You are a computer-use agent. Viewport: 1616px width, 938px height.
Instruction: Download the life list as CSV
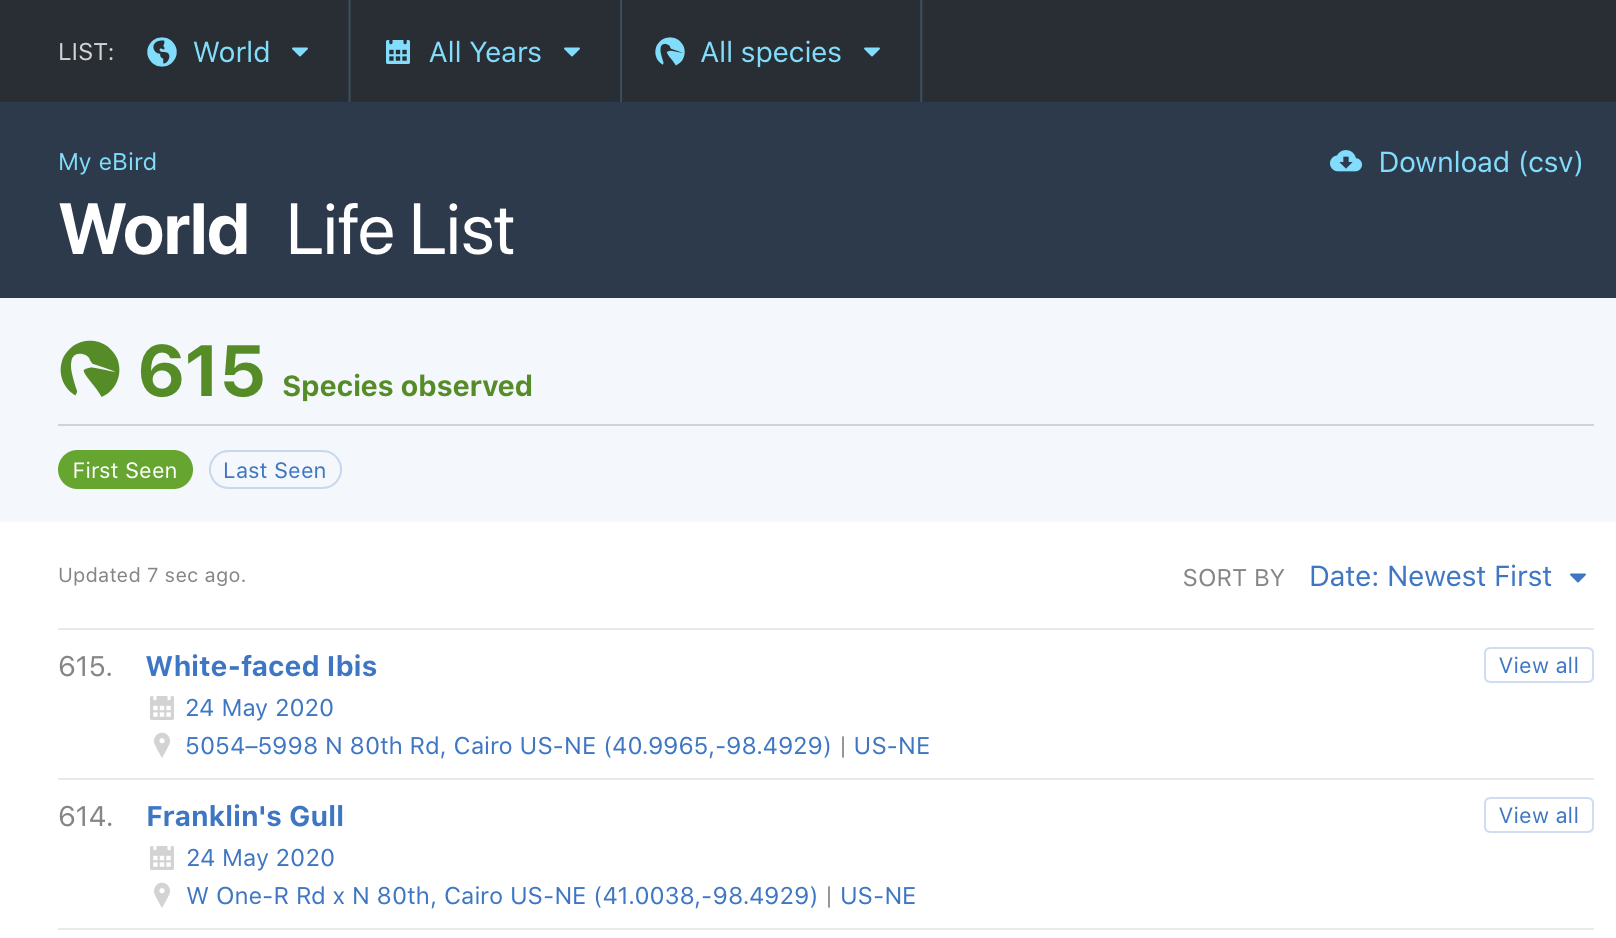1480,161
